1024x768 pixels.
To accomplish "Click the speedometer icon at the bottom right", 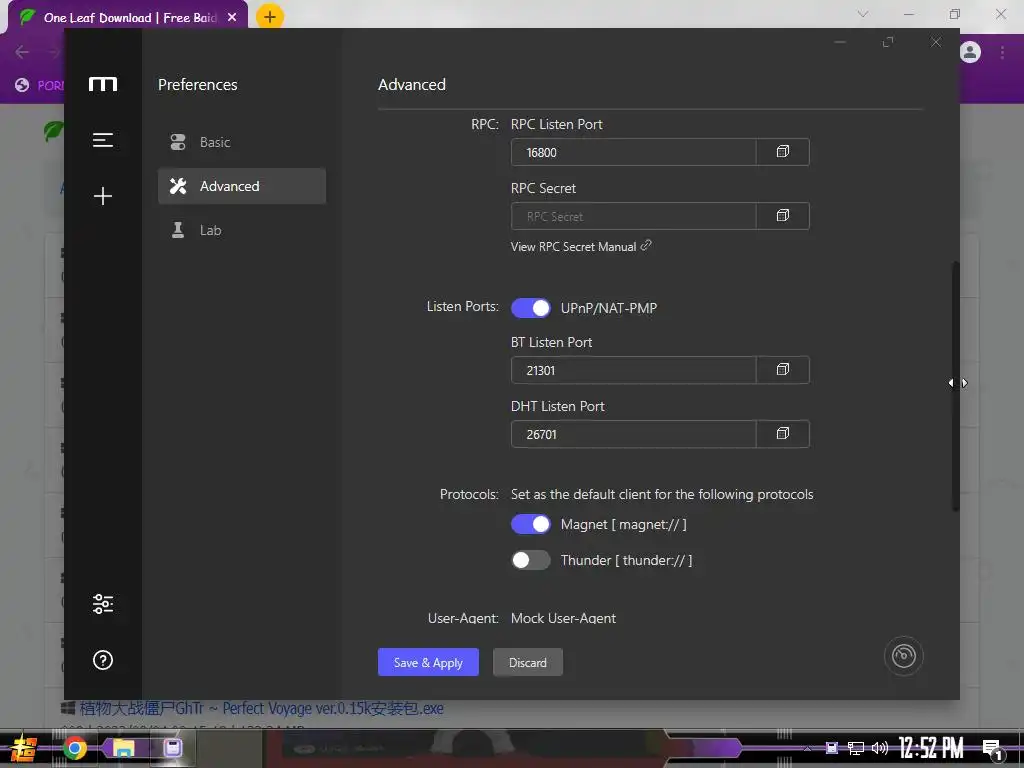I will pyautogui.click(x=903, y=656).
